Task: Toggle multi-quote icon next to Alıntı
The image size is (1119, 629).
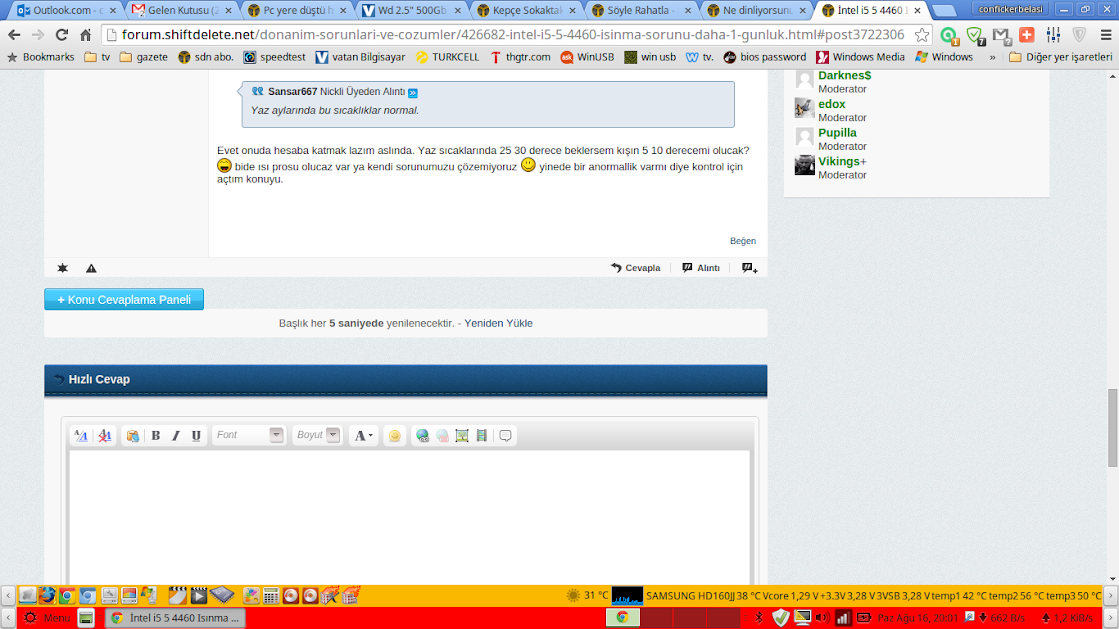Action: point(749,268)
